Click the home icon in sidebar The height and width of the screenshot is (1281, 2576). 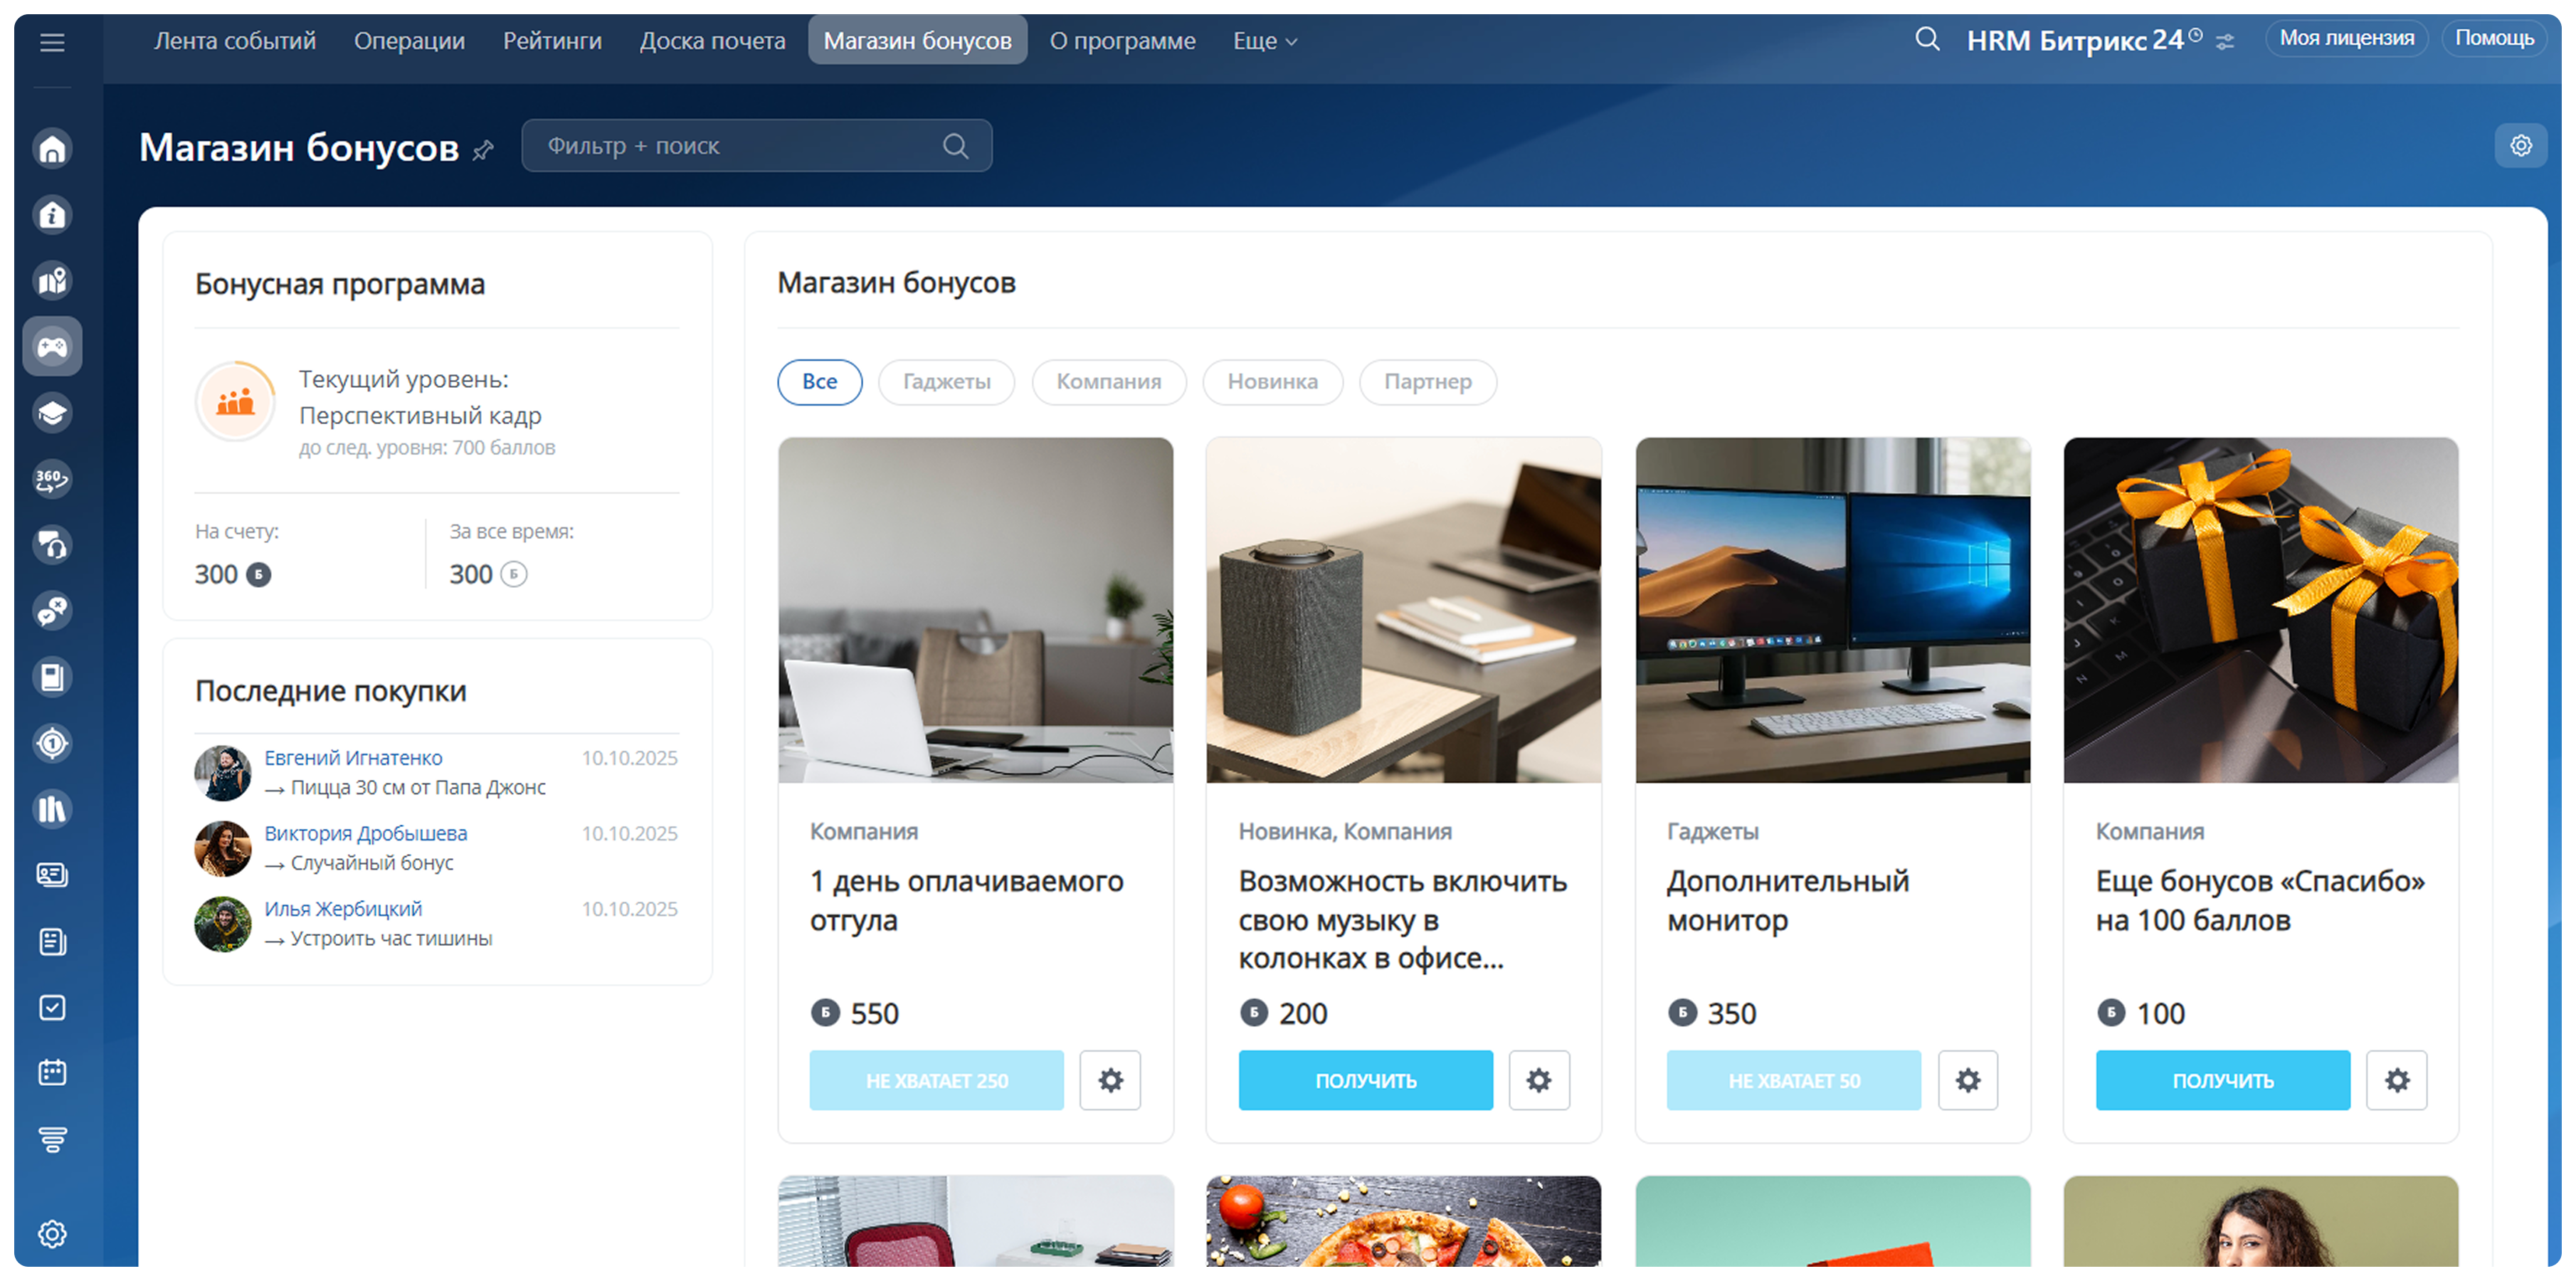[x=52, y=149]
